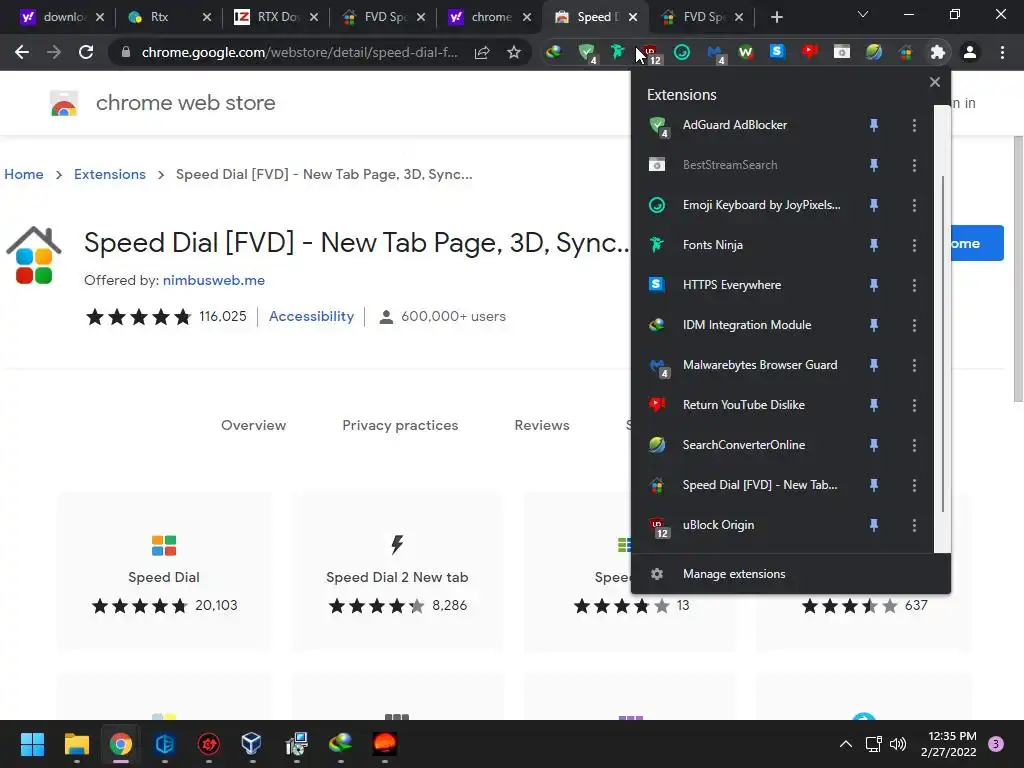This screenshot has width=1024, height=768.
Task: Click the BestStreamSearch toolbar icon
Action: pyautogui.click(x=842, y=52)
